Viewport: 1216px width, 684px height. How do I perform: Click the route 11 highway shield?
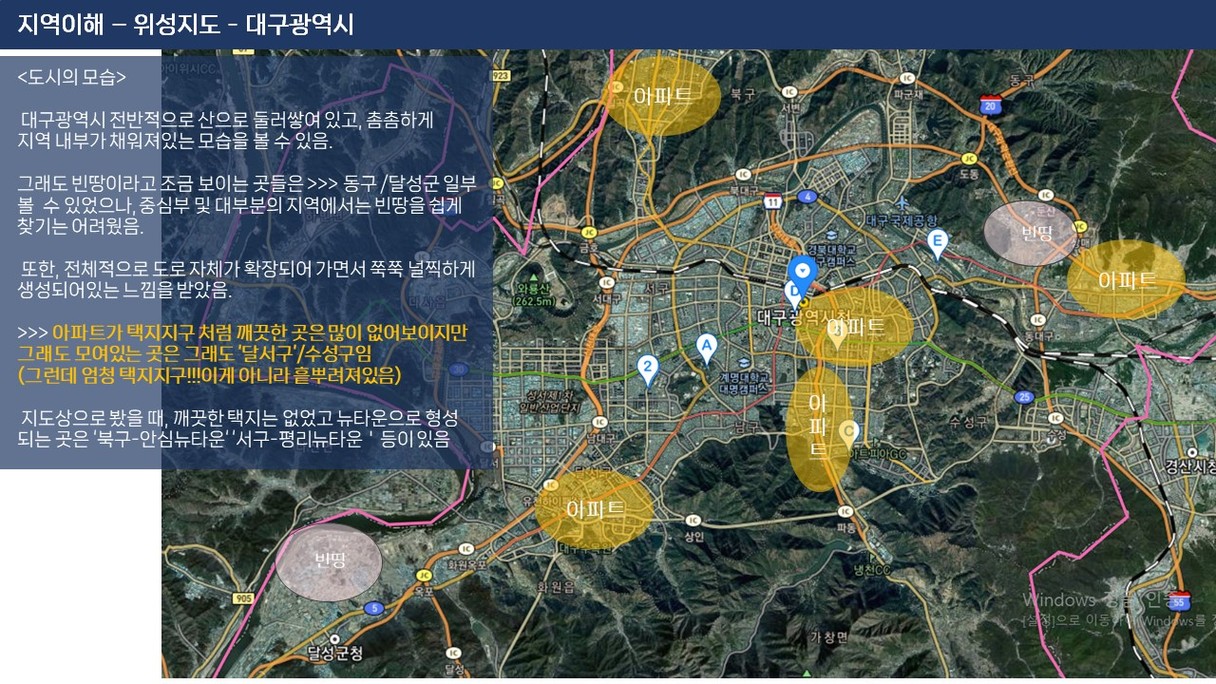click(772, 202)
